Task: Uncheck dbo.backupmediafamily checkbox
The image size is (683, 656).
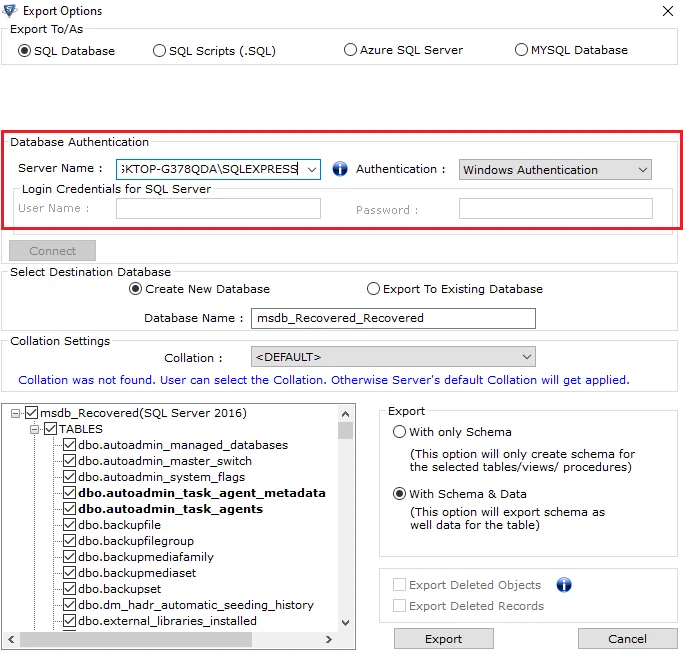Action: tap(69, 556)
